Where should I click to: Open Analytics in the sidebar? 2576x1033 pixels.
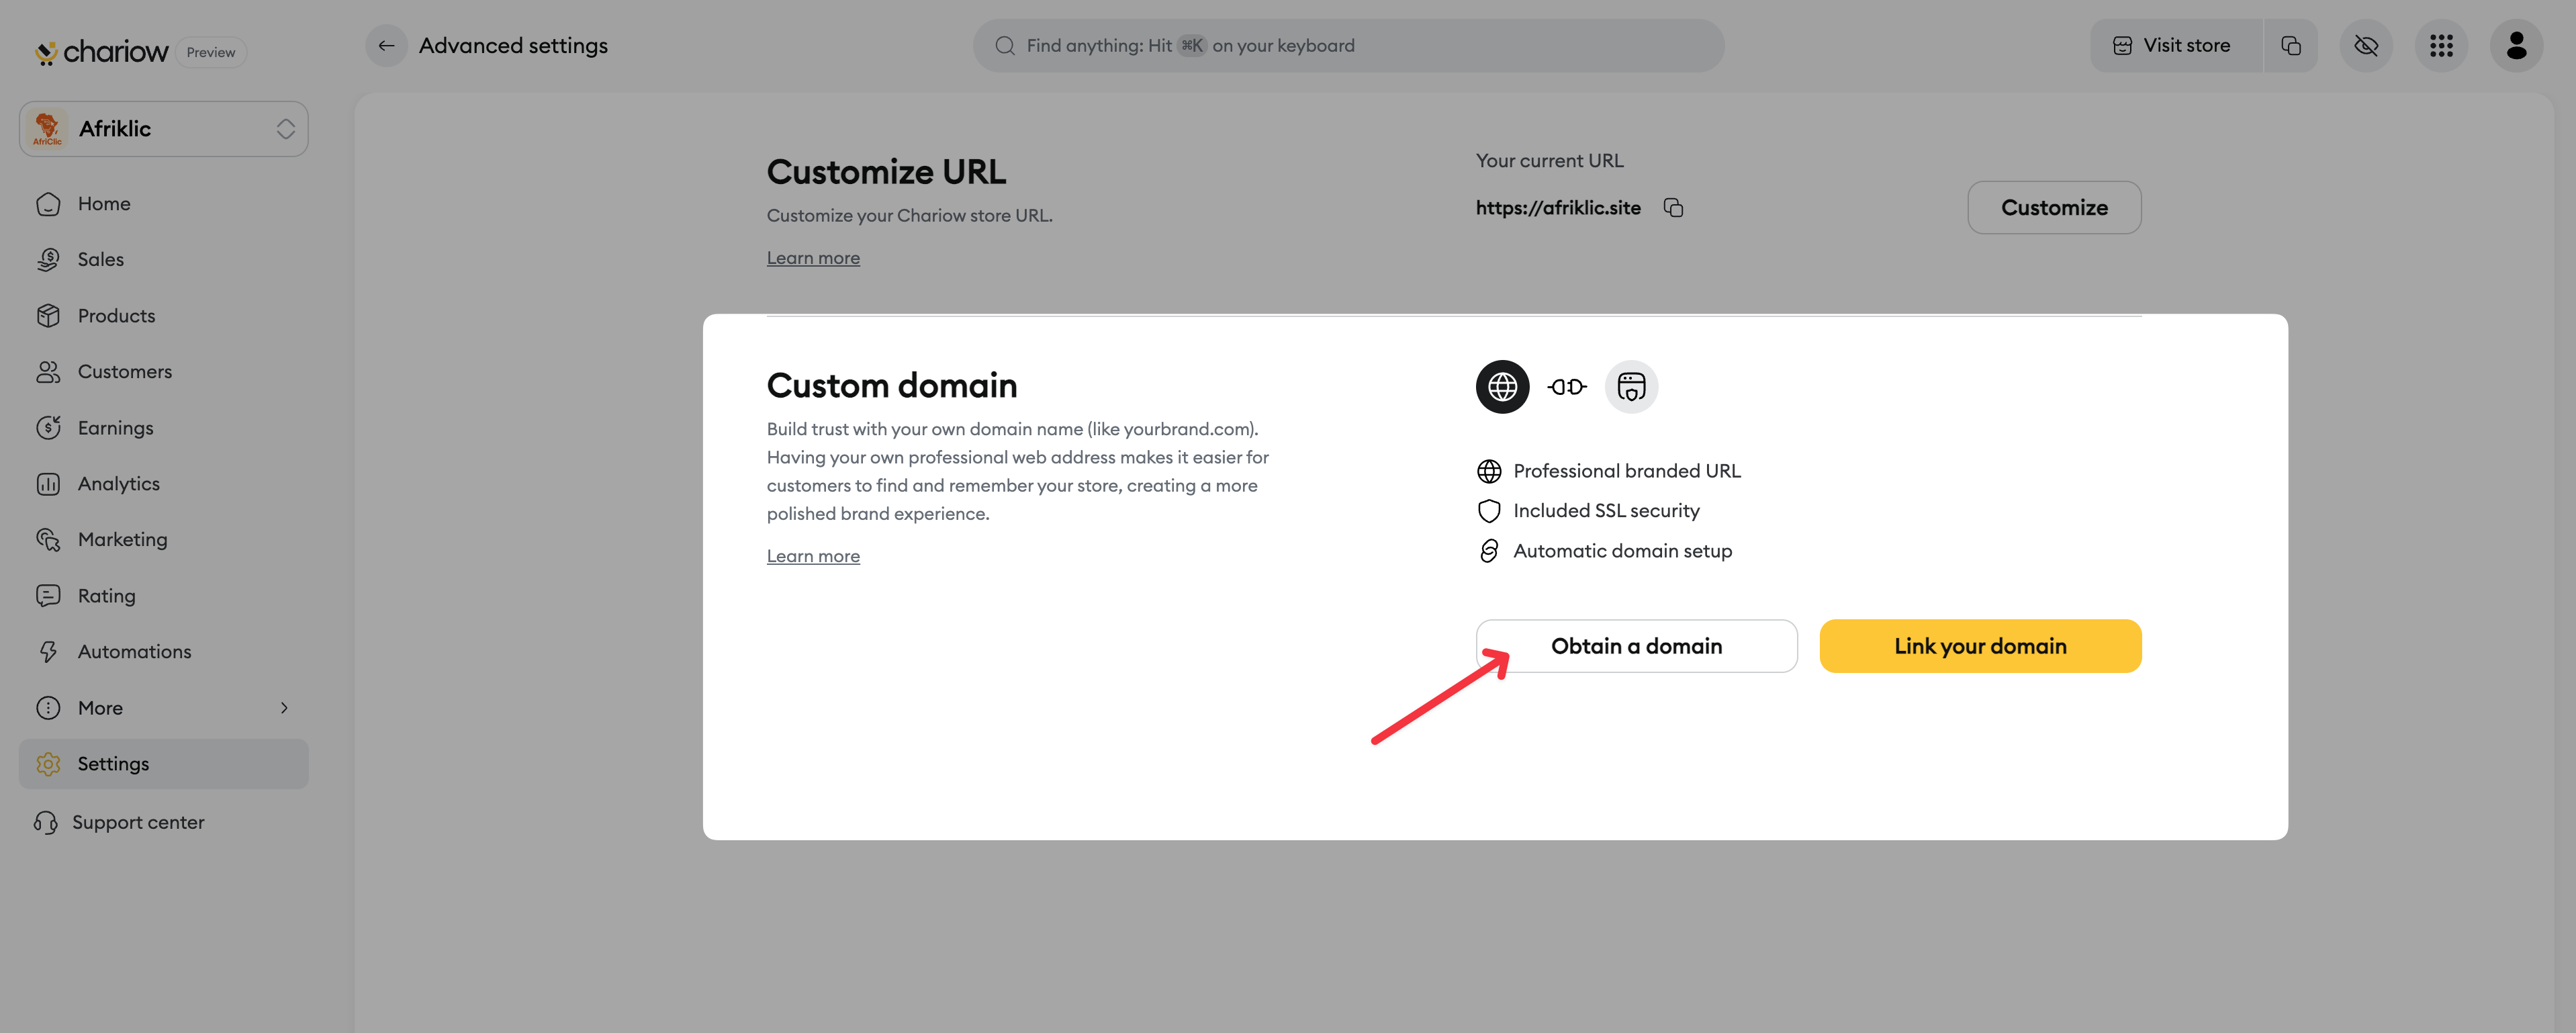click(x=118, y=484)
